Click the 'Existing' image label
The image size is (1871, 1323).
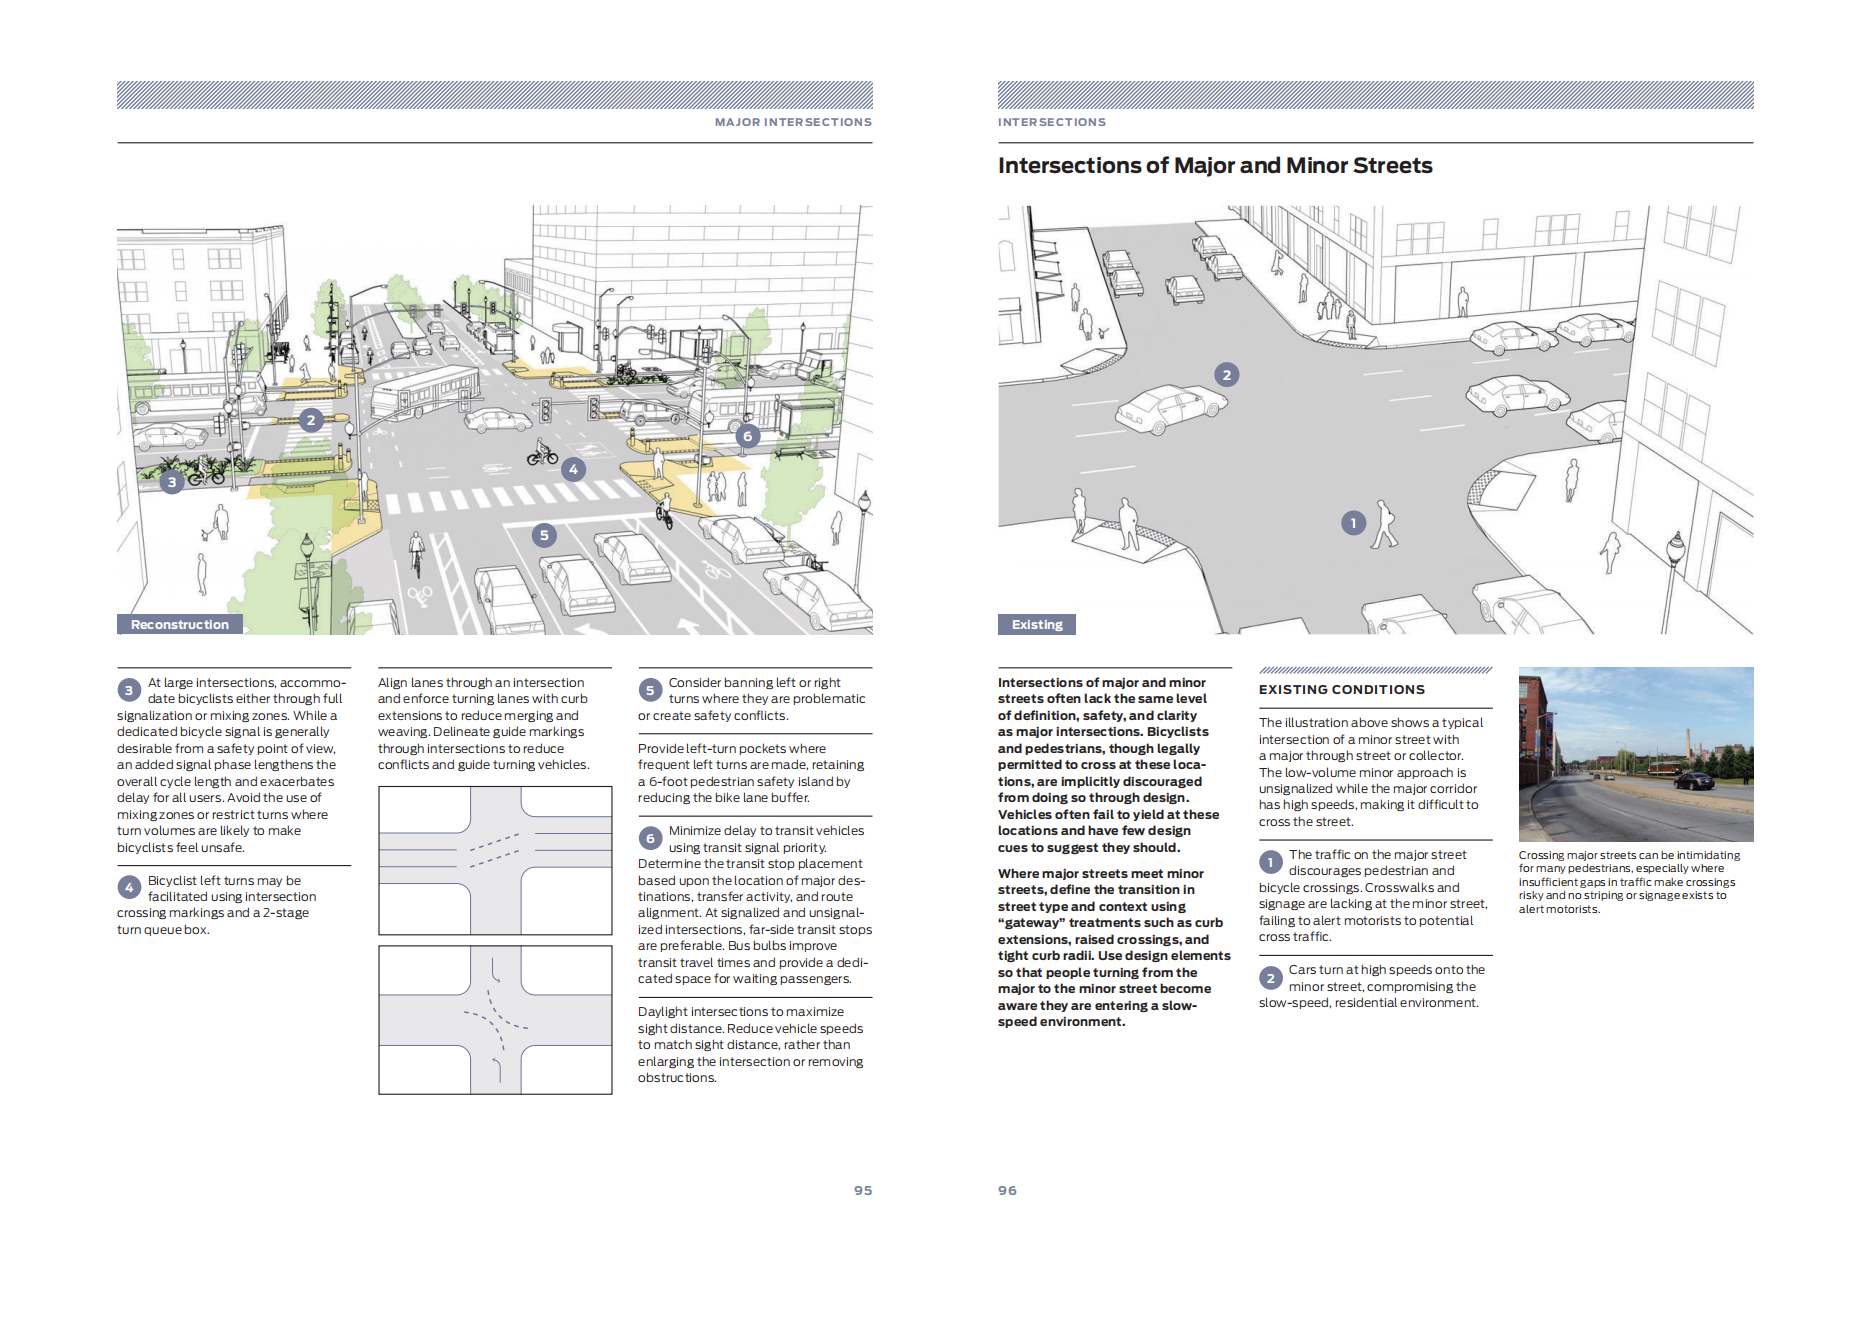click(1037, 625)
